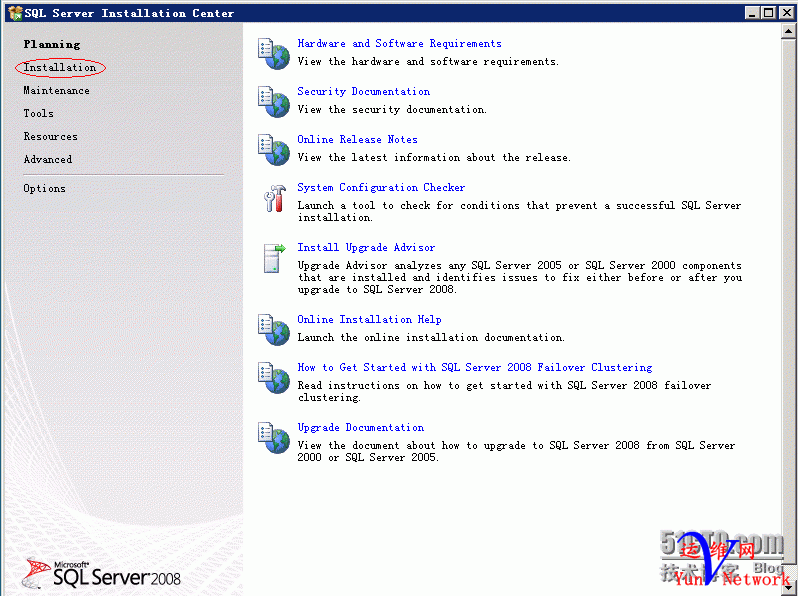Open the Options category
Viewport: 798px width, 596px height.
[x=44, y=188]
